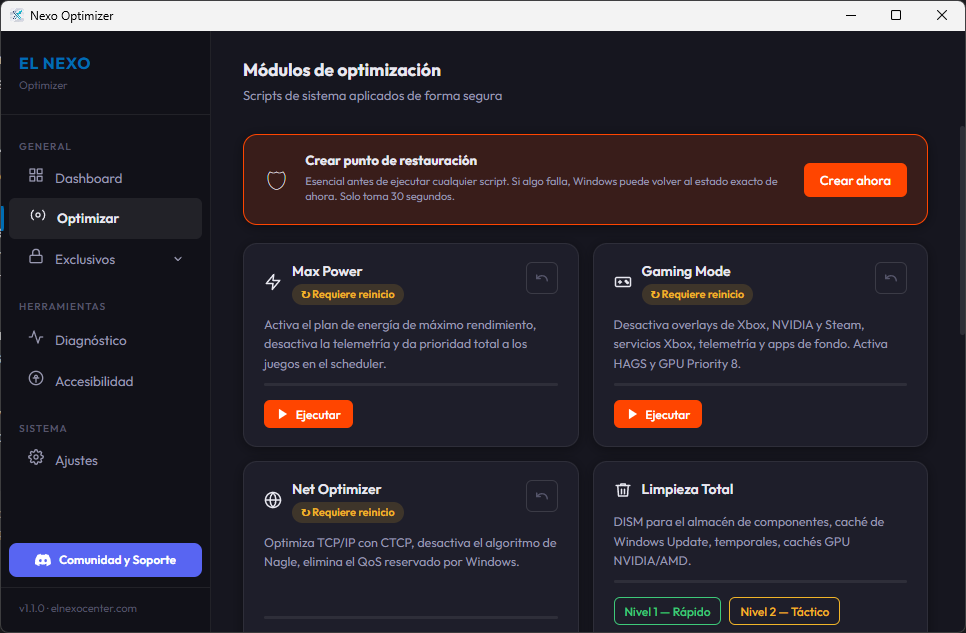The image size is (966, 633).
Task: Open Ajustes from the sidebar
Action: 70,460
